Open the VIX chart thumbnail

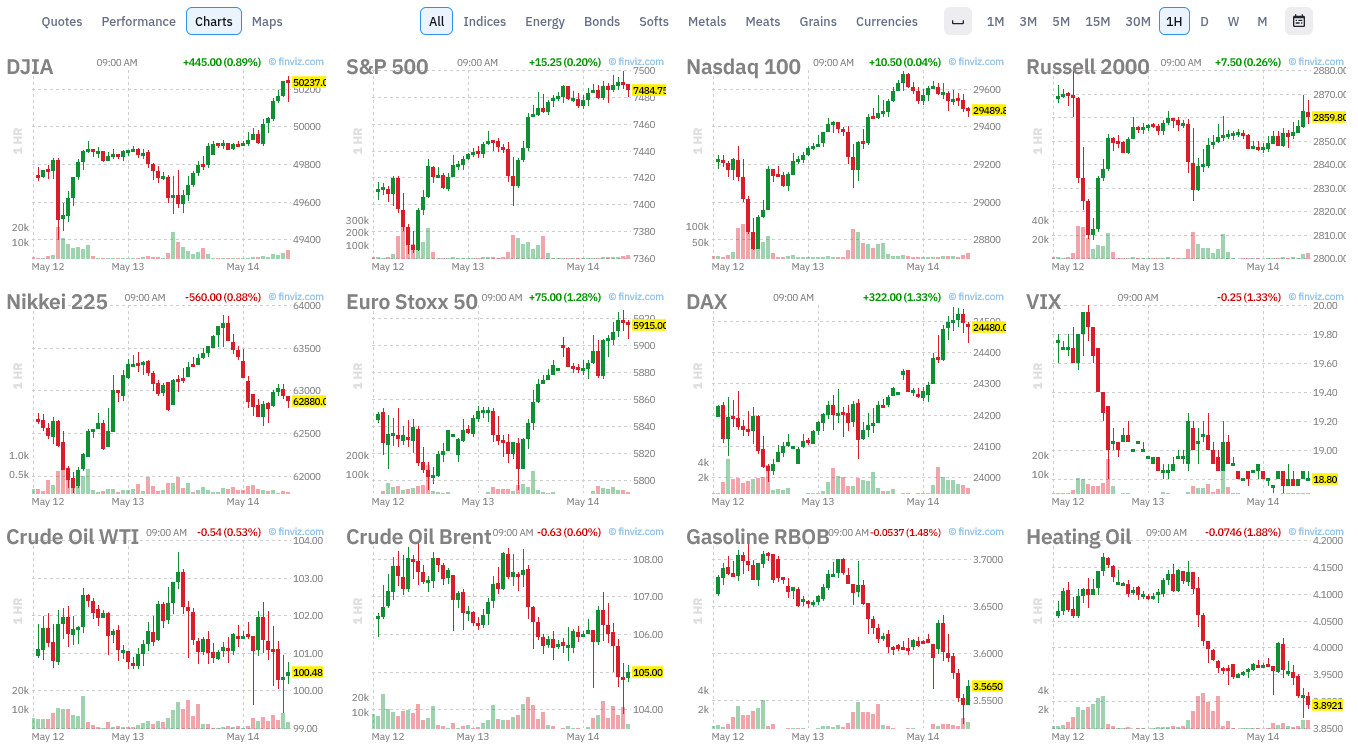pyautogui.click(x=1185, y=400)
